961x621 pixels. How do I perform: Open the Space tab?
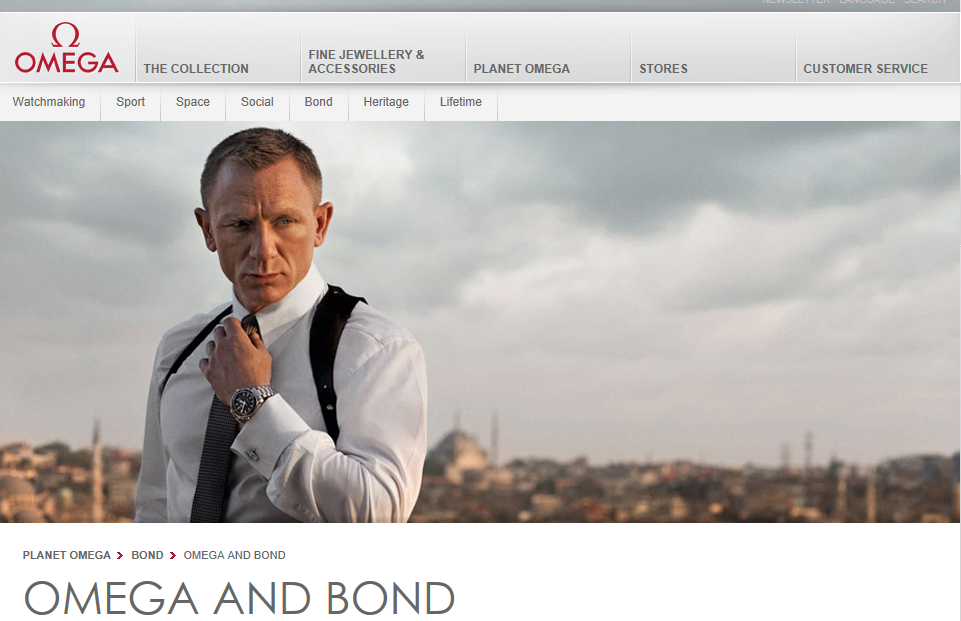coord(192,102)
